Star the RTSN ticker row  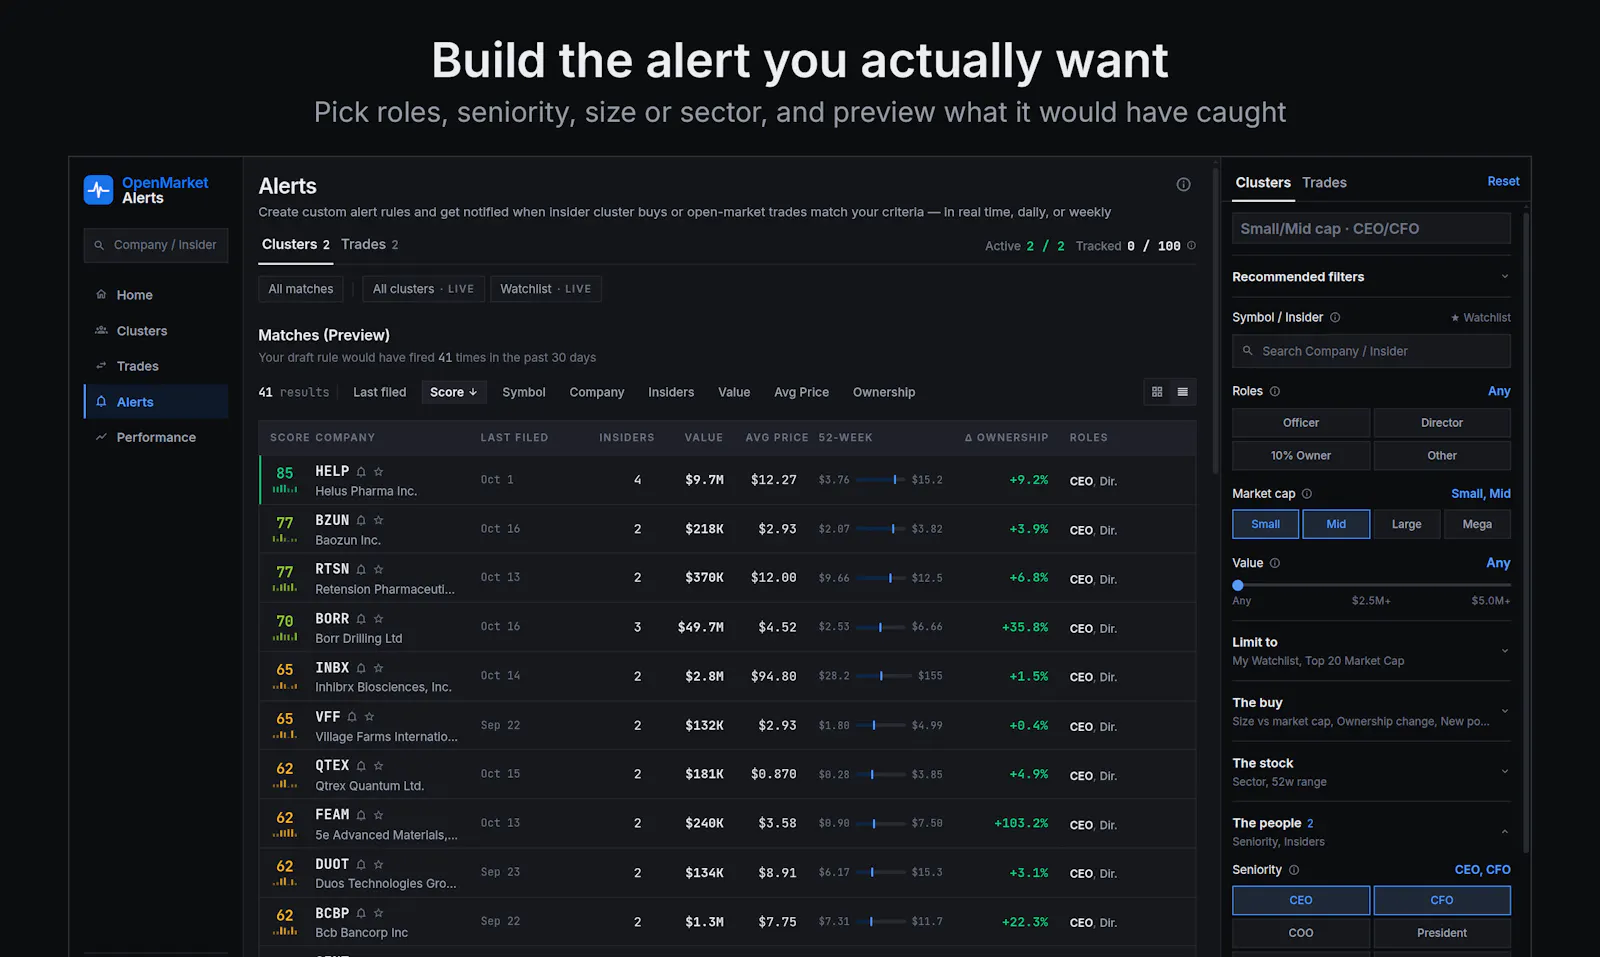click(378, 569)
